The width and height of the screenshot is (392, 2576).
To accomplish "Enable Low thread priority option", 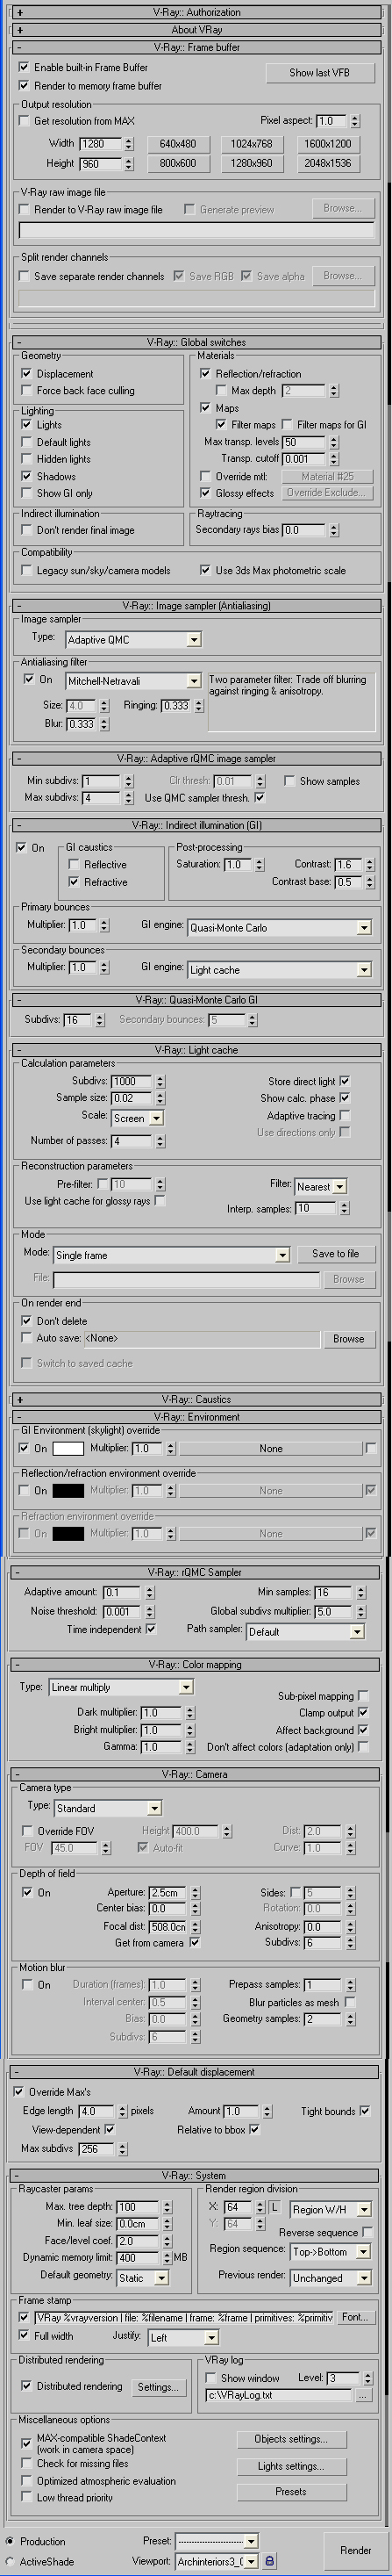I will pyautogui.click(x=26, y=2497).
